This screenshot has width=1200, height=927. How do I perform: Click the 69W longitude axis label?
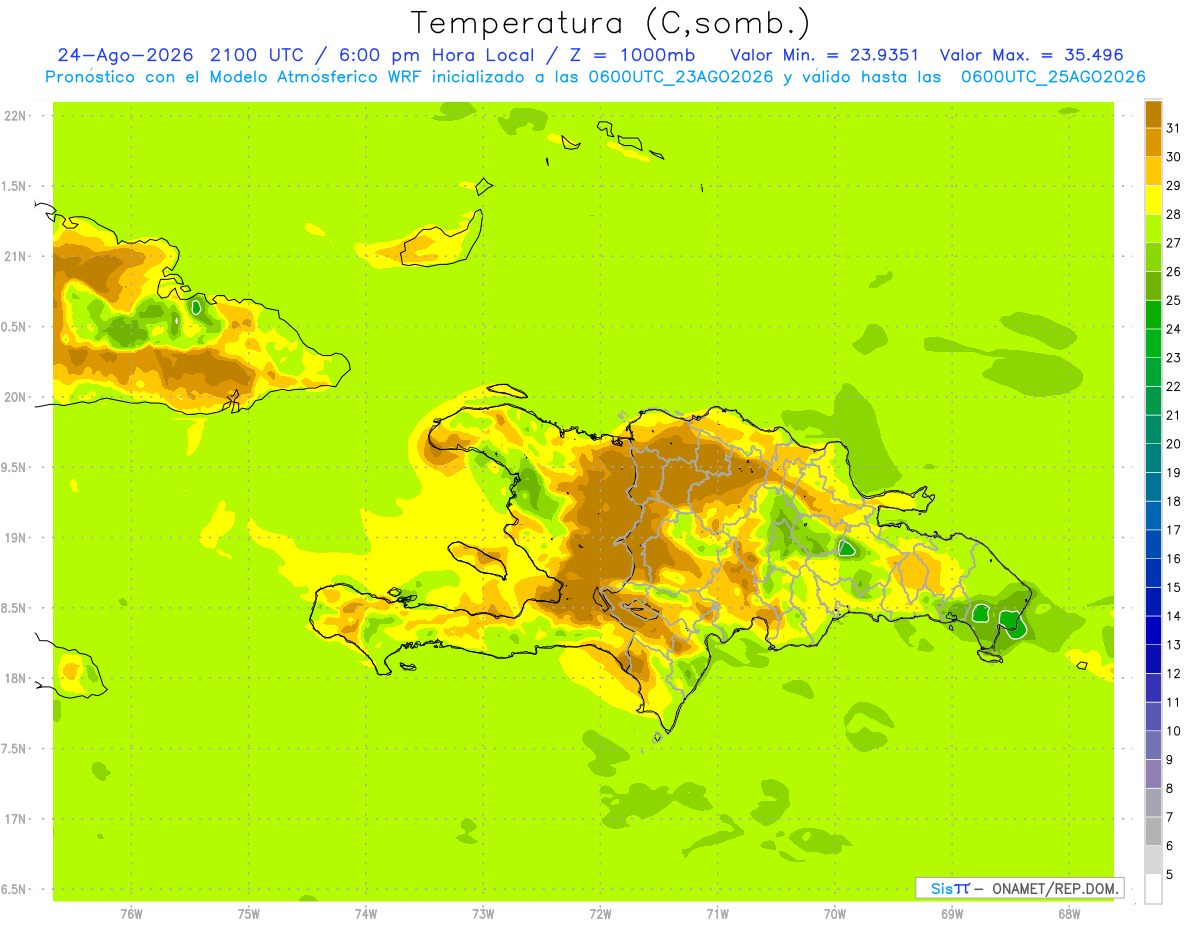tap(952, 913)
